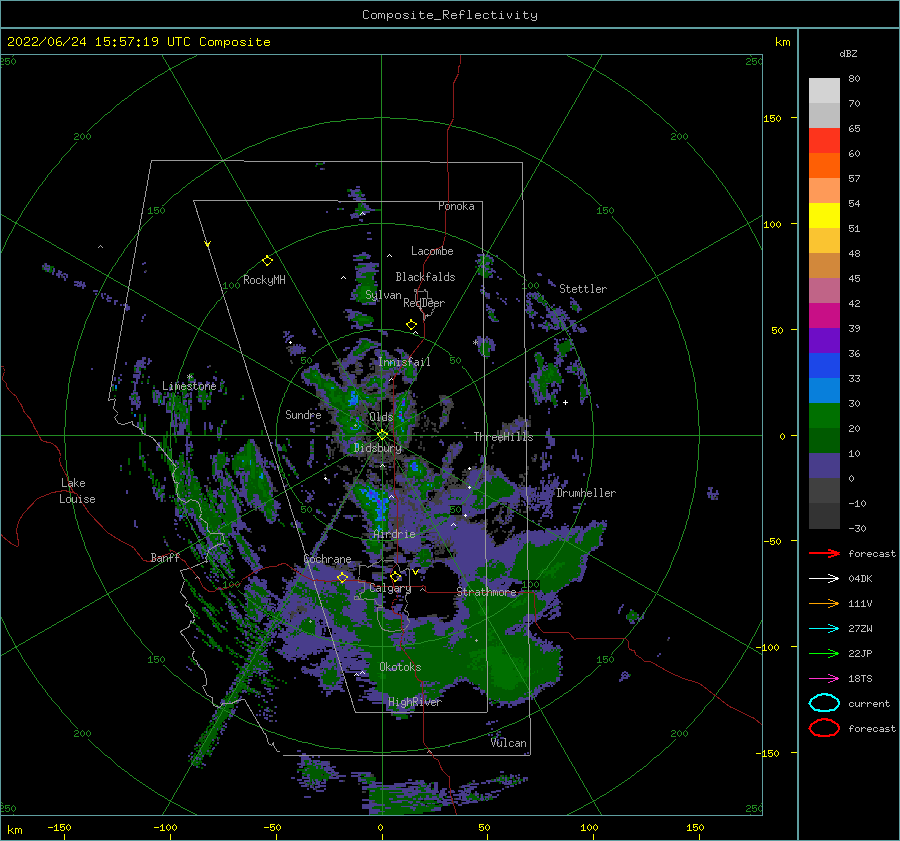Click the Blackfalds town label
This screenshot has height=841, width=900.
425,277
